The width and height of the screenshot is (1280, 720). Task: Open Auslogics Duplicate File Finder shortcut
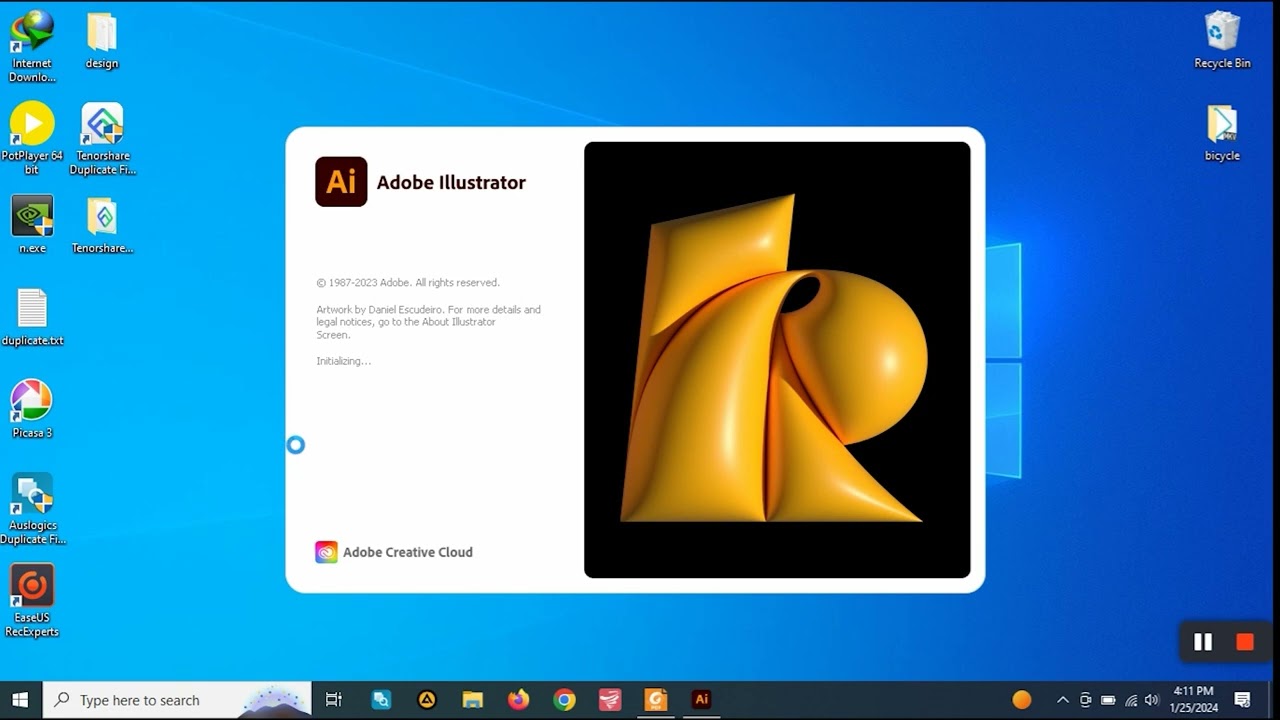pyautogui.click(x=32, y=508)
